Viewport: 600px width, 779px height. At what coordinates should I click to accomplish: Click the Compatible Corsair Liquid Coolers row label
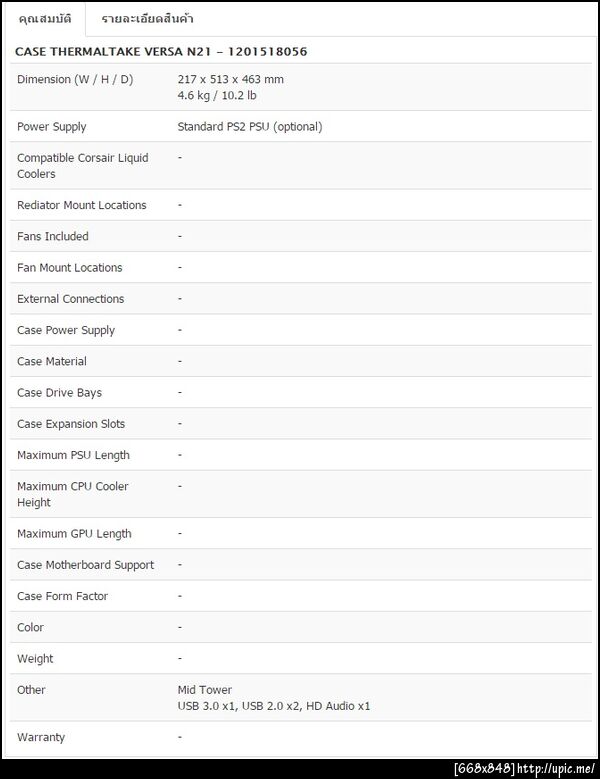click(x=82, y=166)
